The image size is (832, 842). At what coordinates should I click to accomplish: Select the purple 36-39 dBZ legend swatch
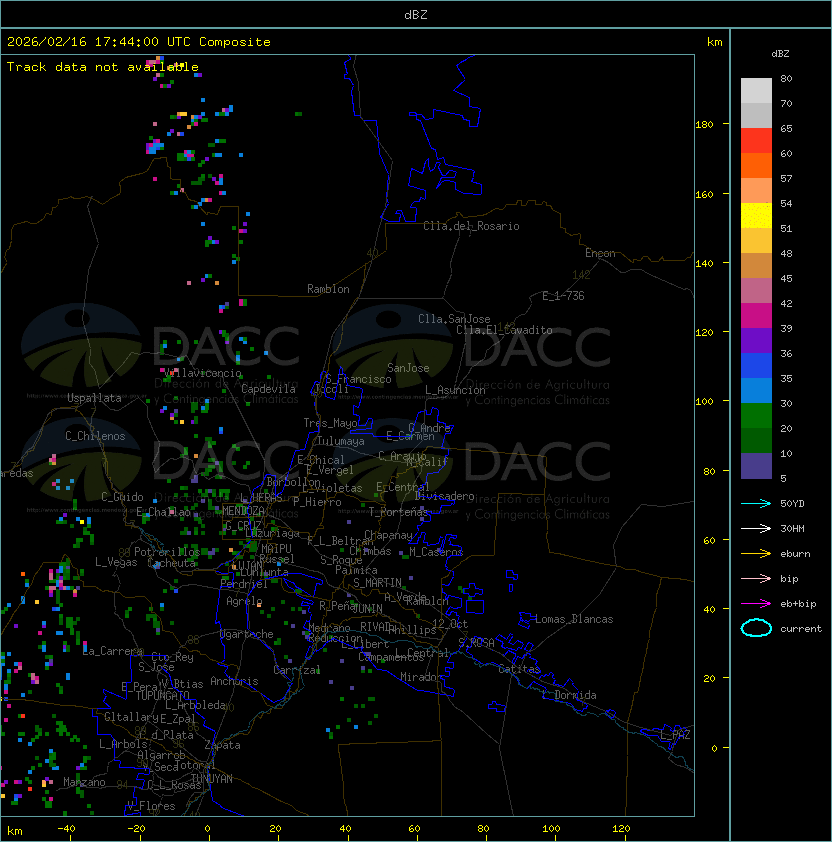[756, 340]
